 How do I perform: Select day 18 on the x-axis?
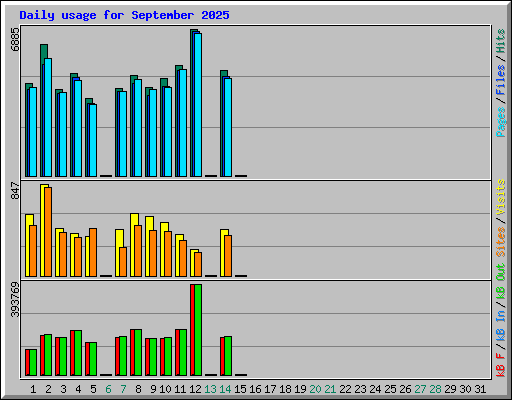[x=285, y=389]
